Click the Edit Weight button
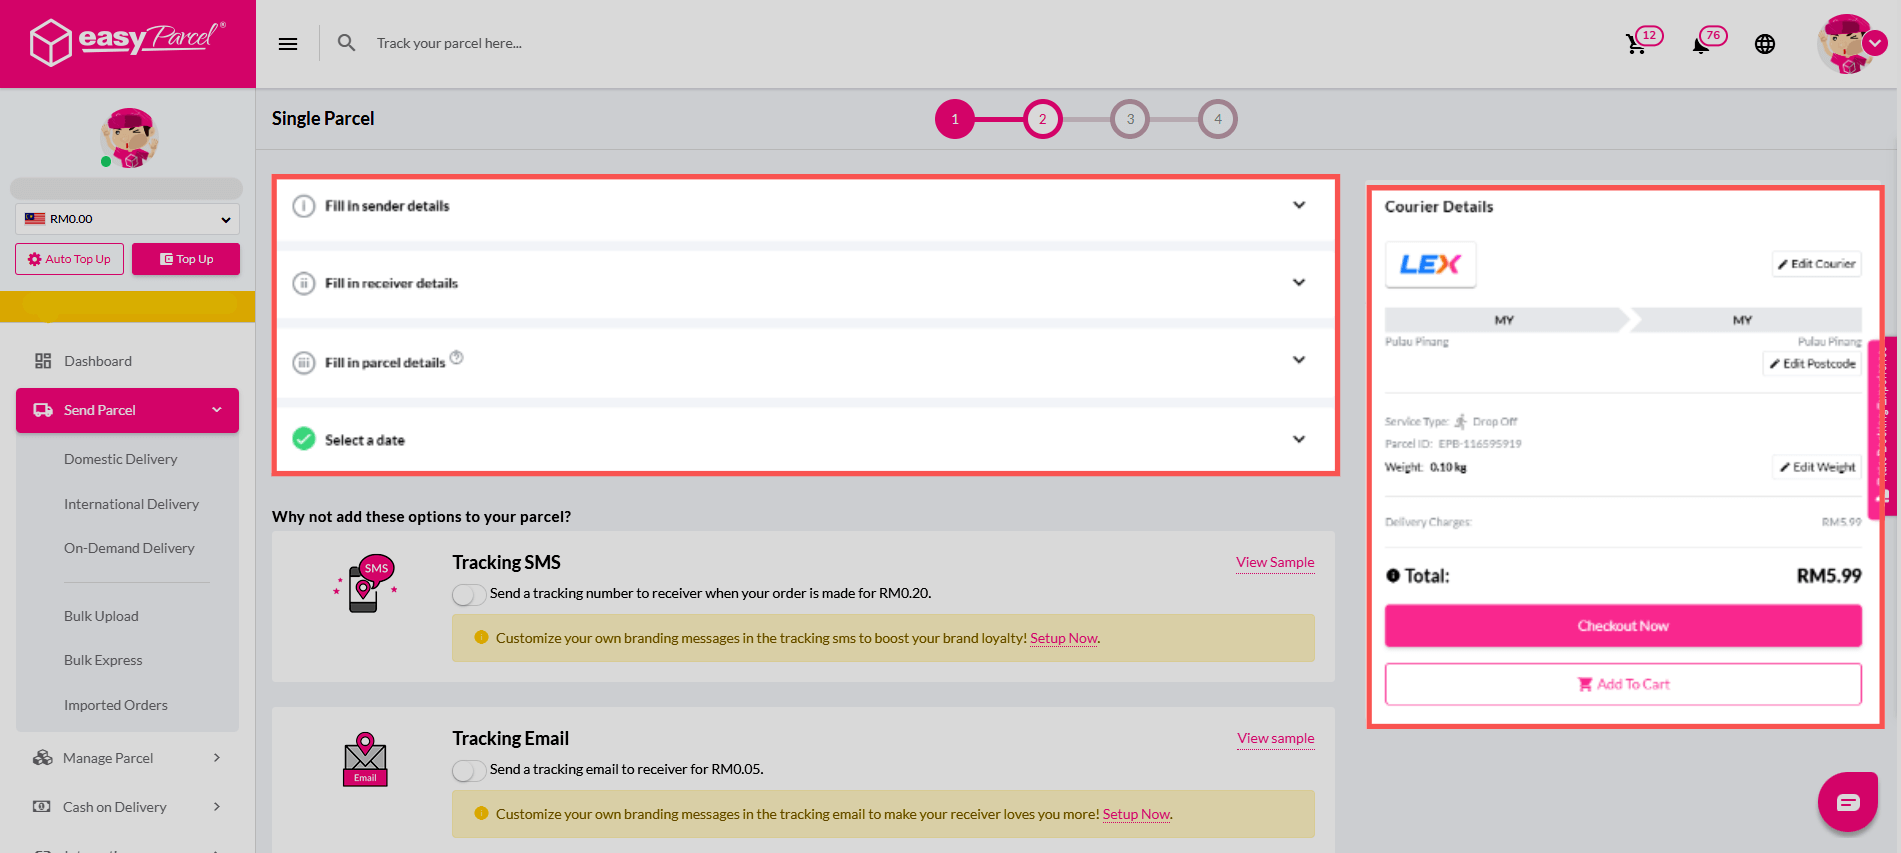The width and height of the screenshot is (1901, 853). point(1817,467)
